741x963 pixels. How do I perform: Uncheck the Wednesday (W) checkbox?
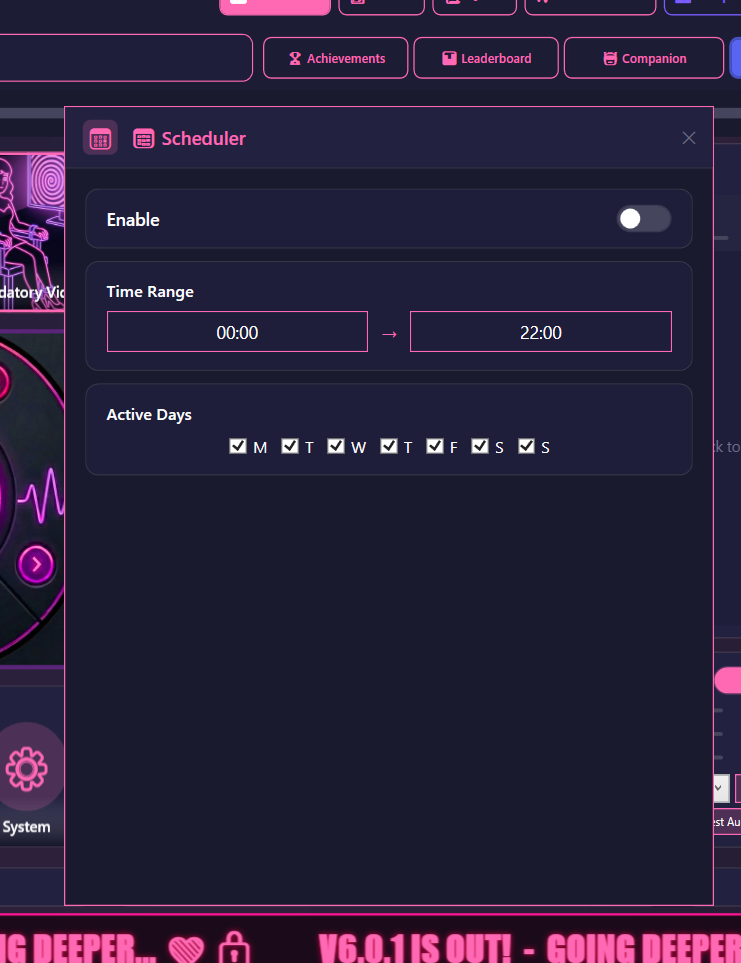[x=336, y=446]
